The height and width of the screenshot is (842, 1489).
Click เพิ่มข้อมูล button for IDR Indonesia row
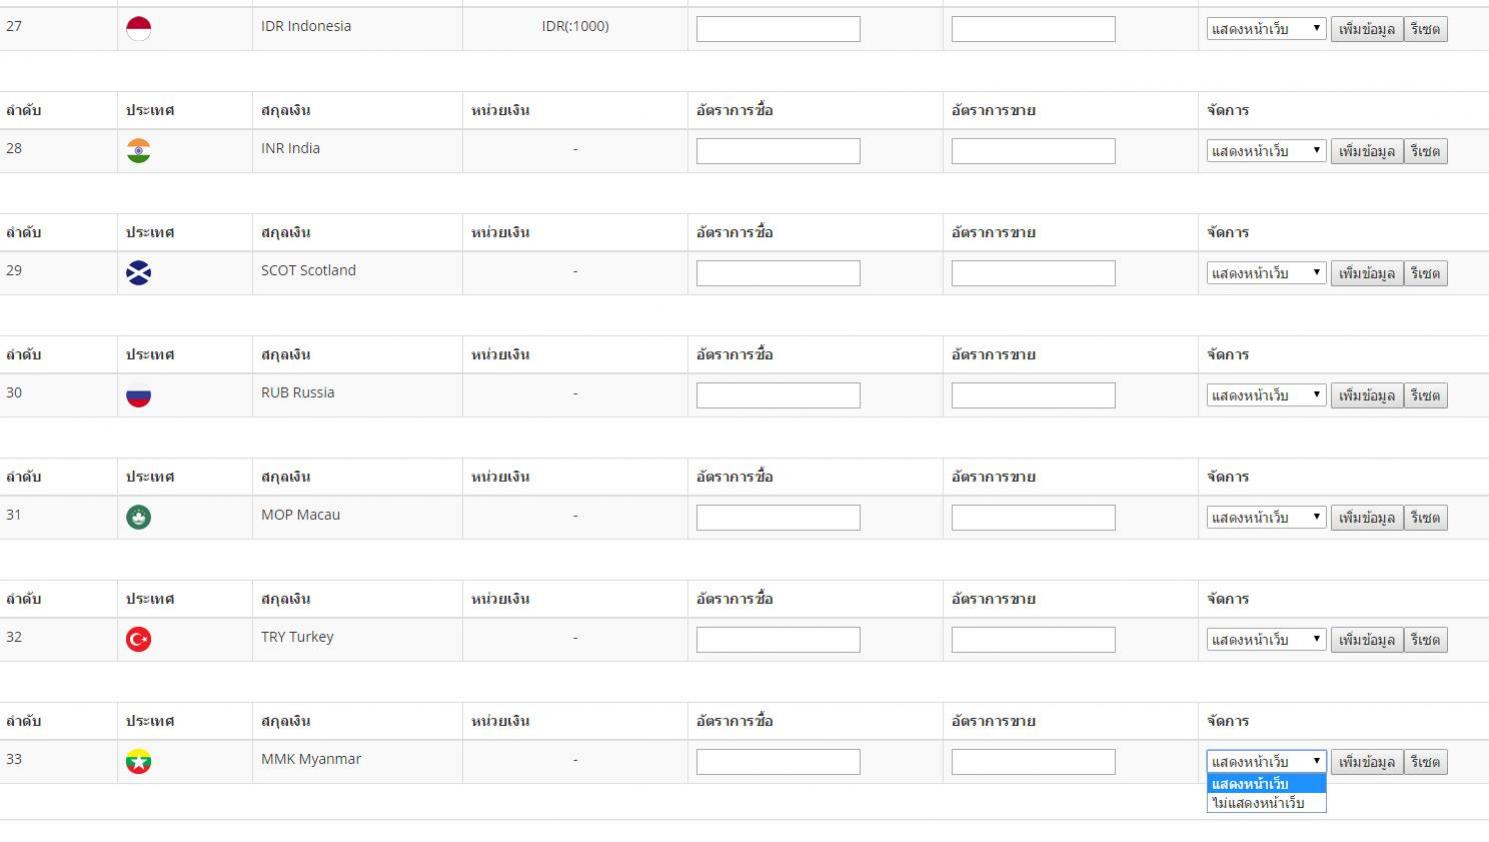pyautogui.click(x=1367, y=29)
